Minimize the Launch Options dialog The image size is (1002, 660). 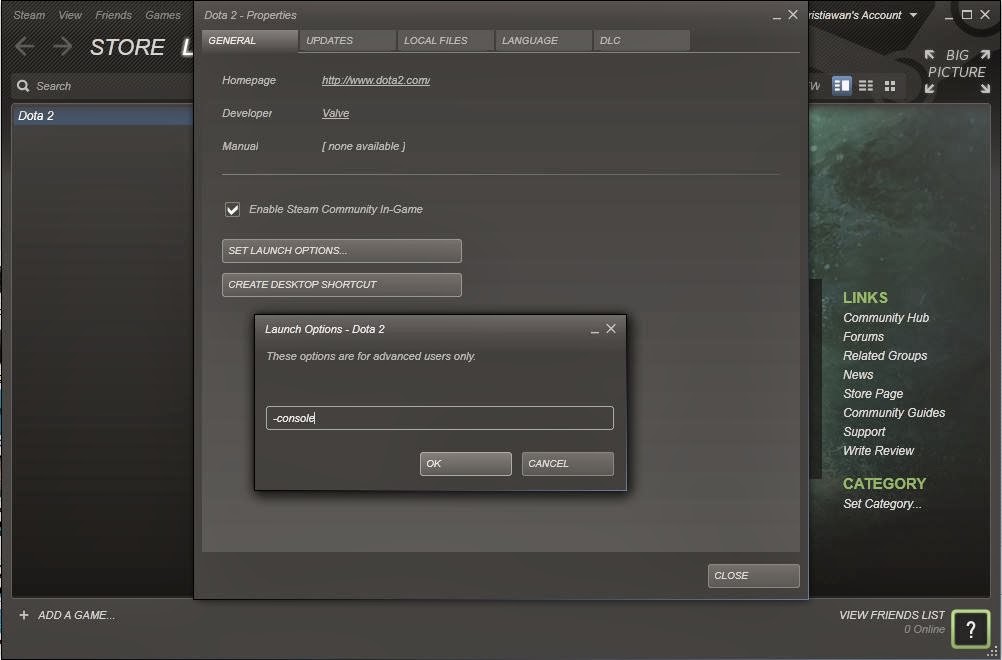coord(595,330)
